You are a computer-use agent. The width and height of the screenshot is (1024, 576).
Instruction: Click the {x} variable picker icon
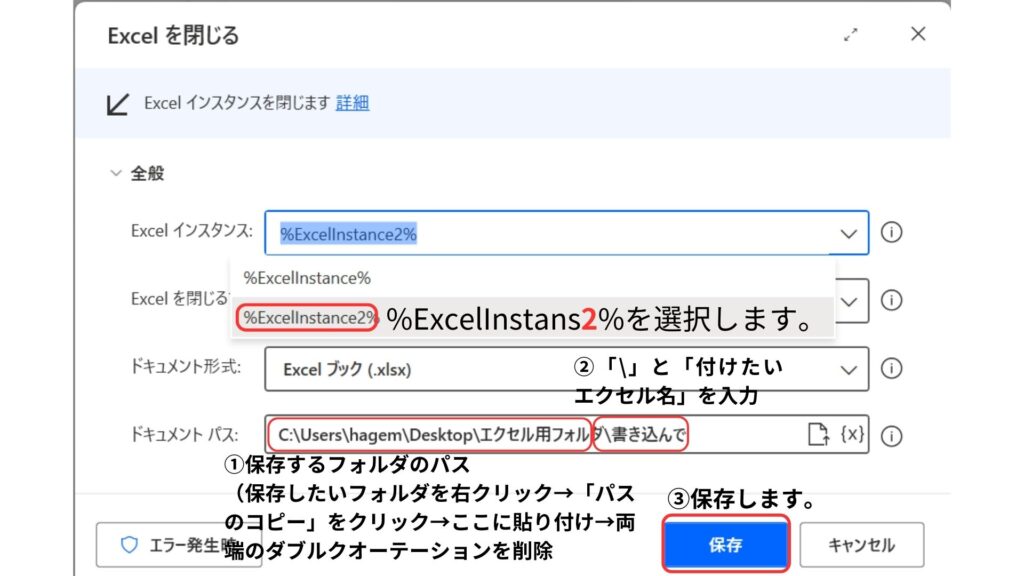852,434
